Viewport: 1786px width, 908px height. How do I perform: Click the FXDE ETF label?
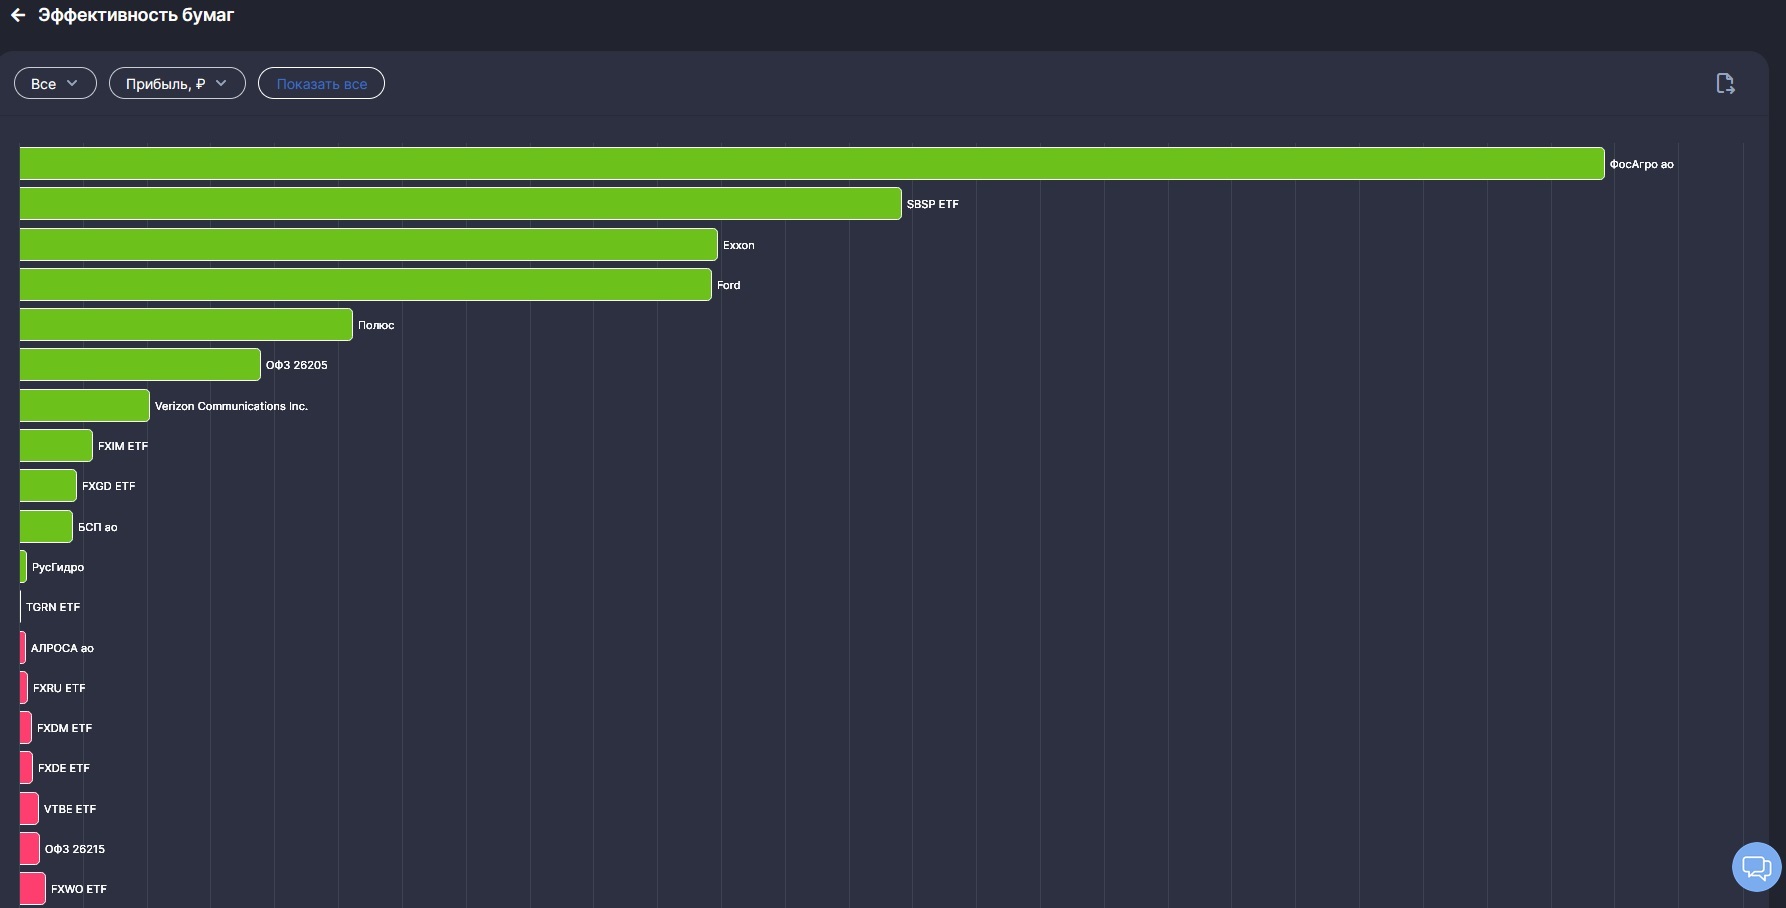[x=64, y=768]
